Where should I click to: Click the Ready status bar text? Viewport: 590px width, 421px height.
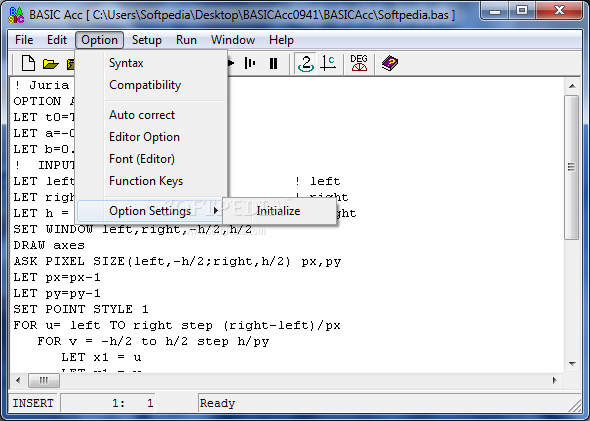(217, 403)
